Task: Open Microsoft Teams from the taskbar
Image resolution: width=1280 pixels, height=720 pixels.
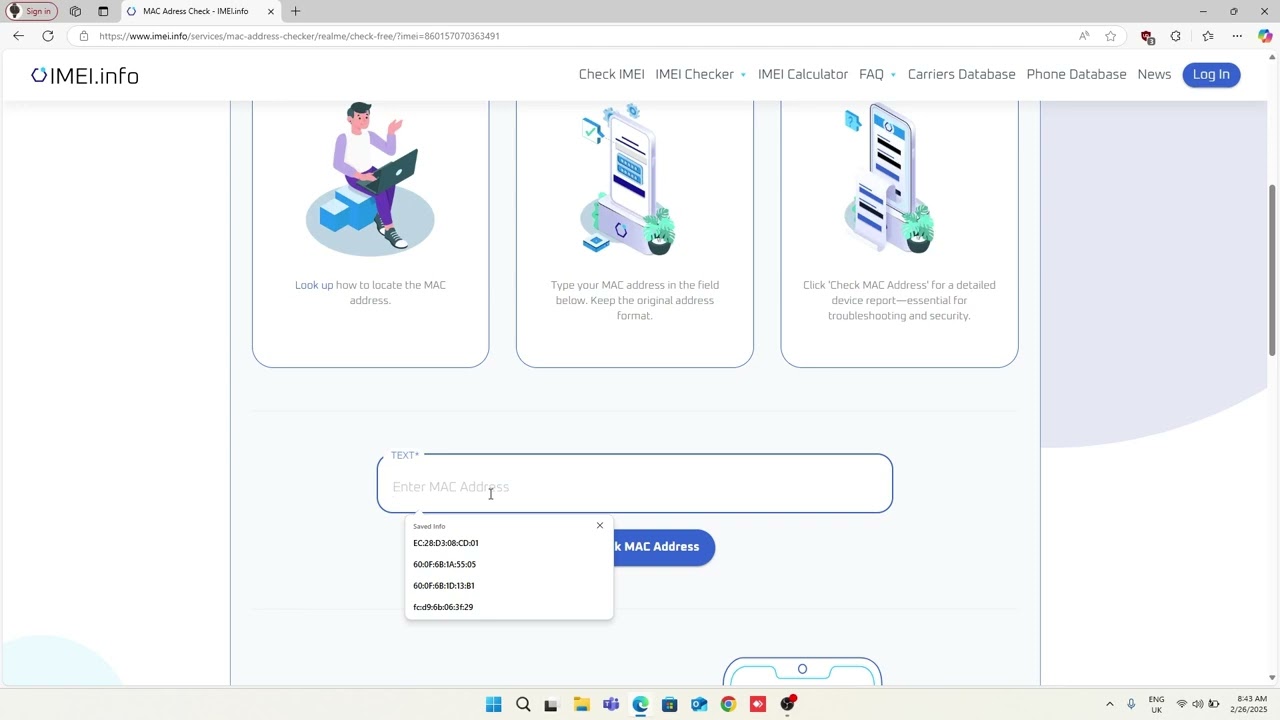Action: pyautogui.click(x=611, y=704)
